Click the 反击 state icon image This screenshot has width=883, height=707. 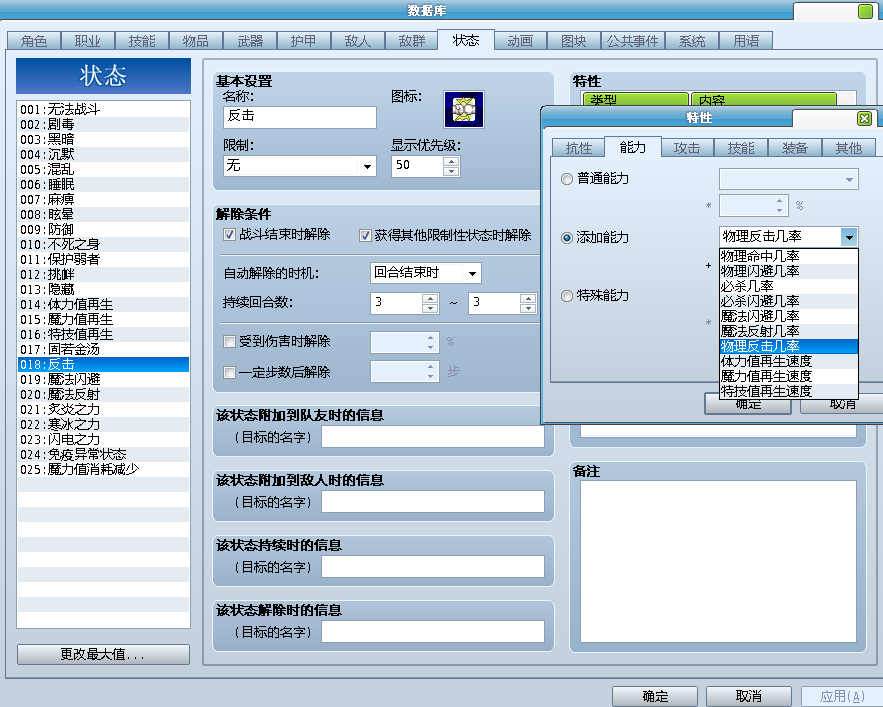coord(463,109)
